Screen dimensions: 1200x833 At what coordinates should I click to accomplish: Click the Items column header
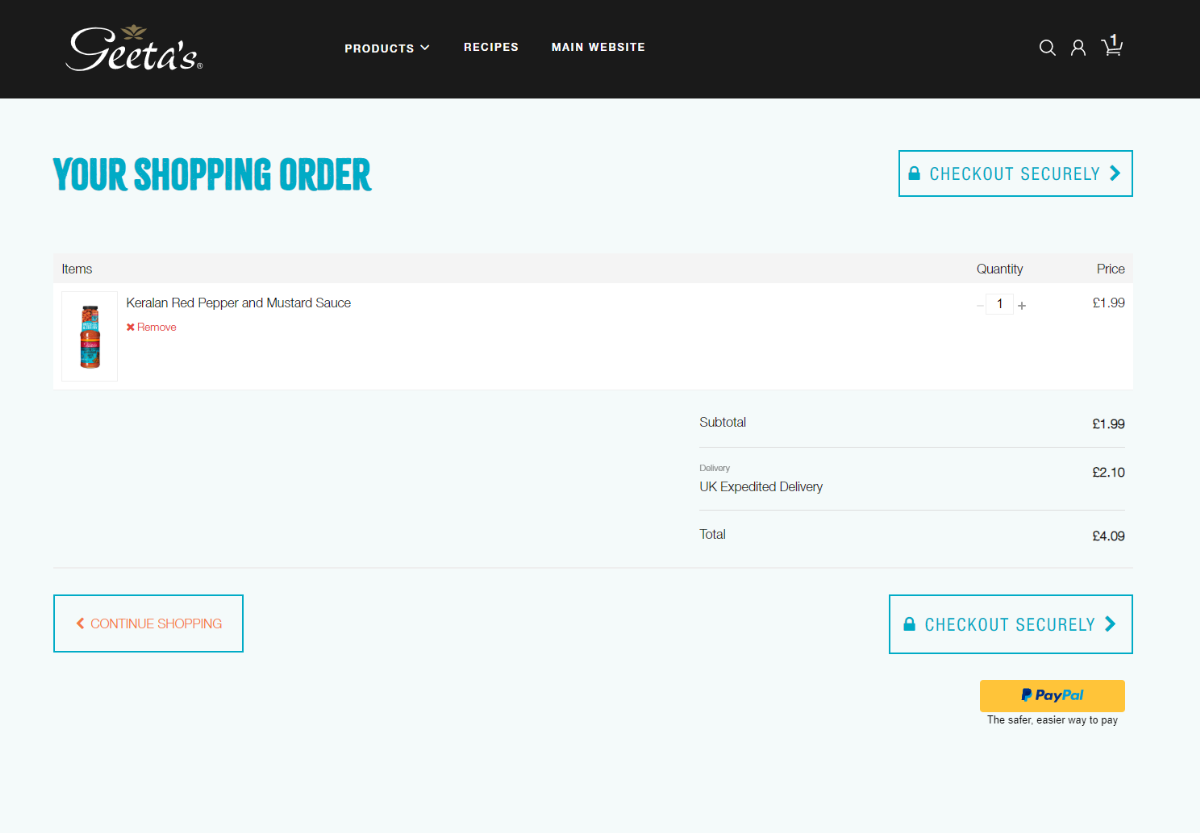pyautogui.click(x=77, y=269)
